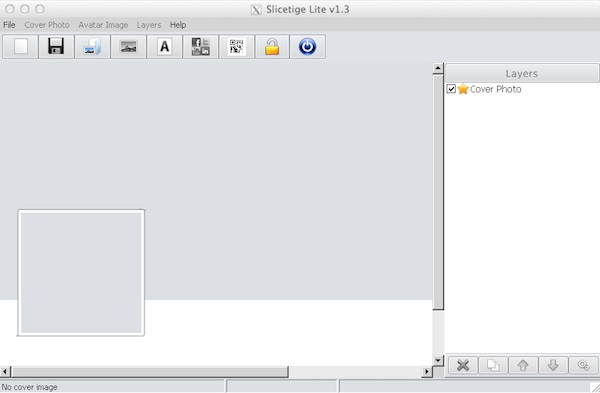
Task: Click the vertical scrollbar down arrow
Action: click(x=438, y=360)
